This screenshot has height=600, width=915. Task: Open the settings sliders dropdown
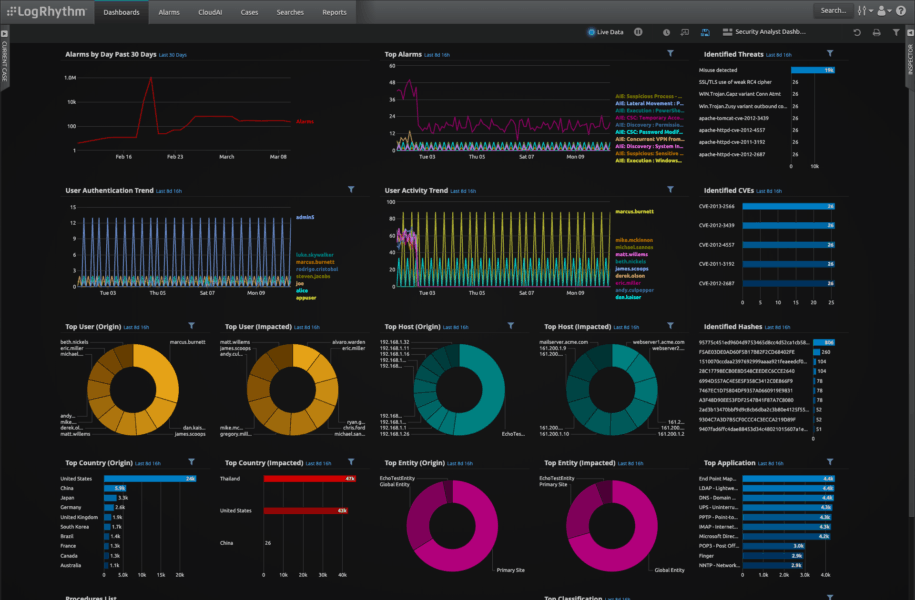[x=863, y=11]
